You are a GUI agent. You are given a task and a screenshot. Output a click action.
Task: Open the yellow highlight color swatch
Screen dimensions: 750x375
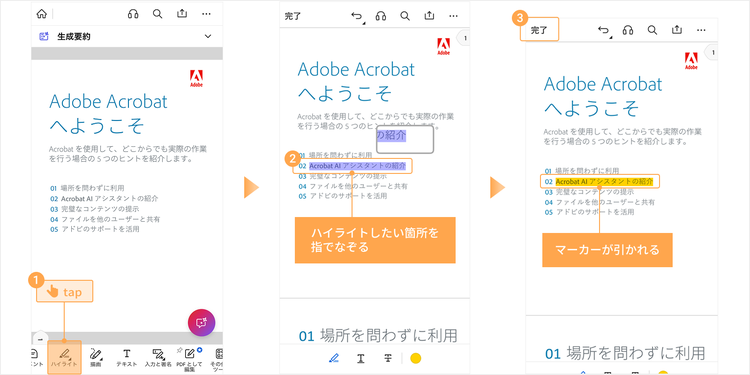pos(416,358)
